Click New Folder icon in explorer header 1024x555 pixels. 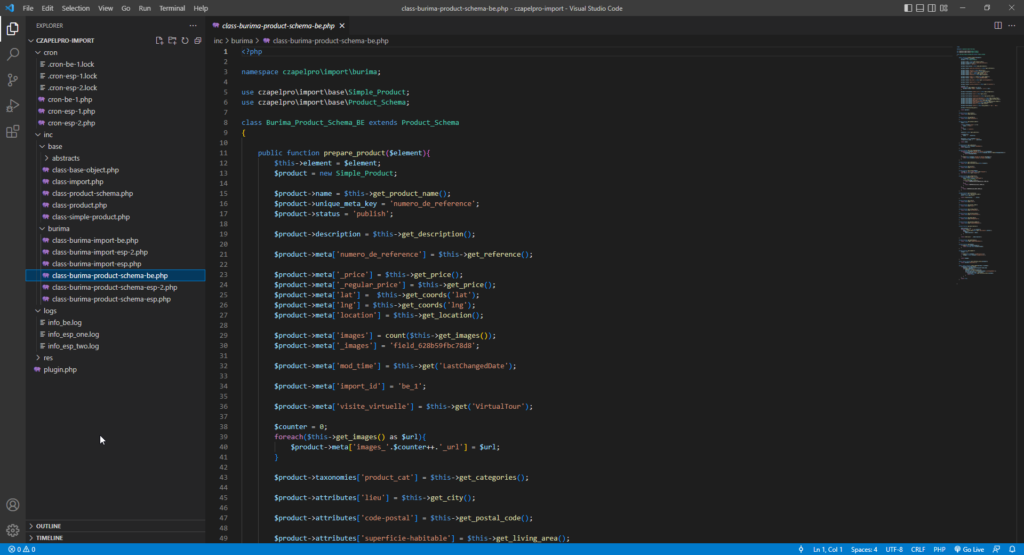(172, 40)
